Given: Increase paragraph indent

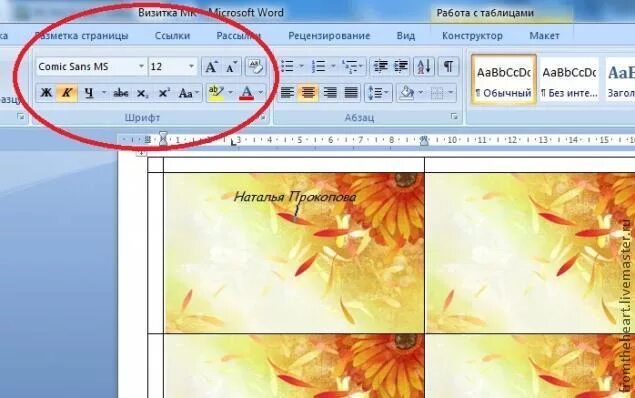Looking at the screenshot, I should [x=401, y=66].
